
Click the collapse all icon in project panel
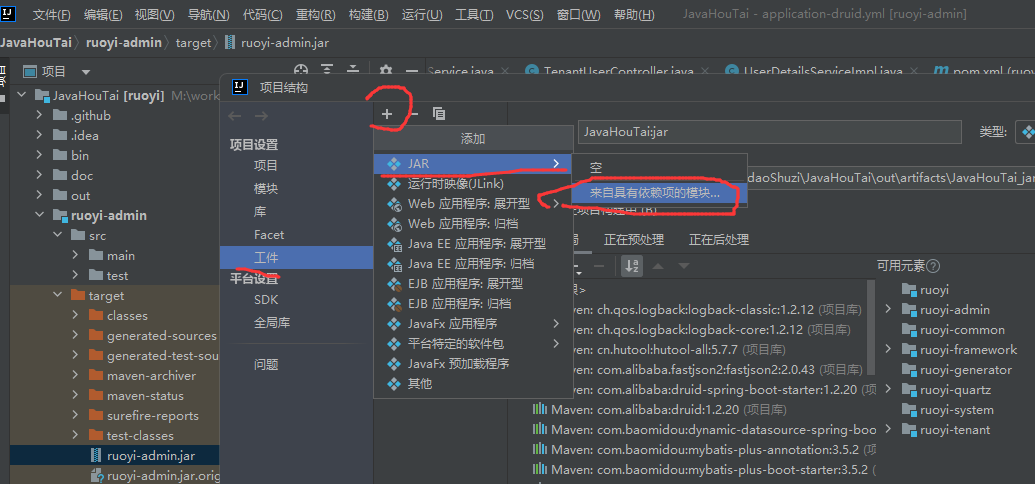tap(353, 71)
